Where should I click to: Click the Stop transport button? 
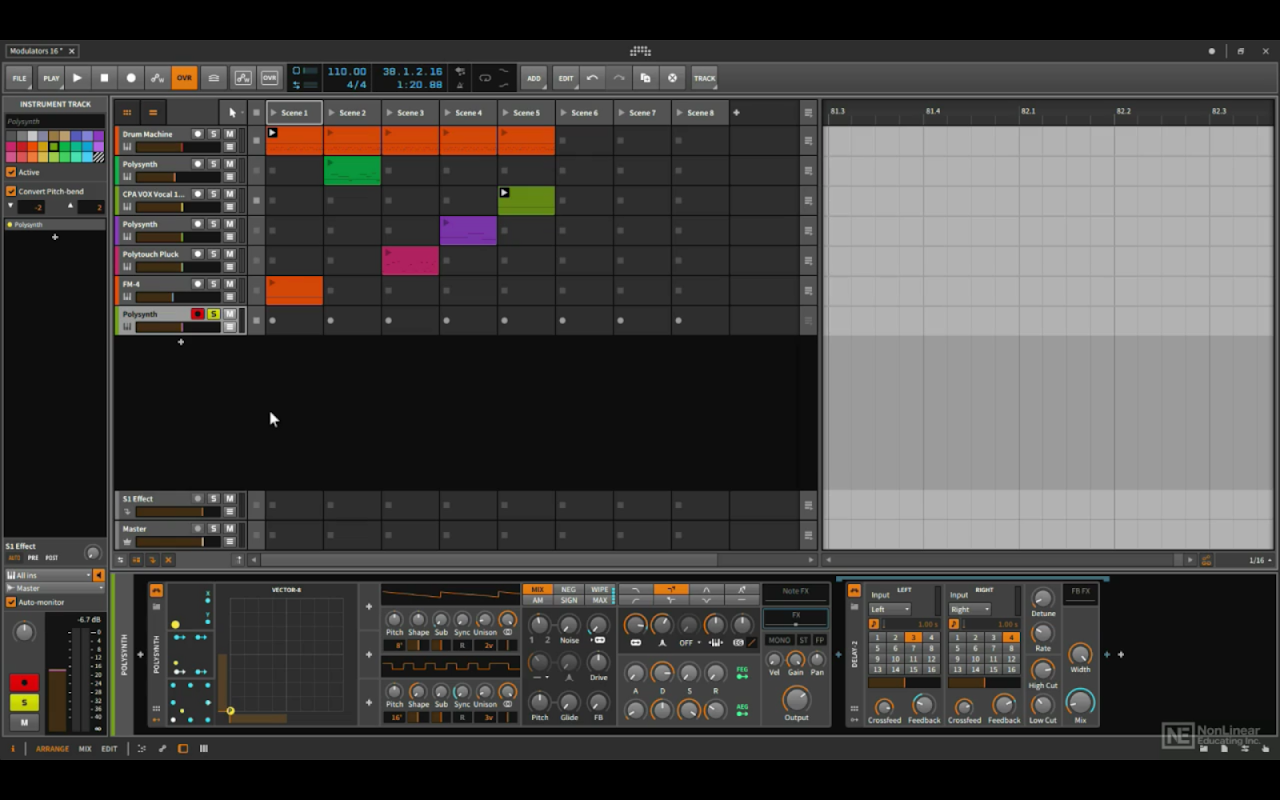point(104,78)
